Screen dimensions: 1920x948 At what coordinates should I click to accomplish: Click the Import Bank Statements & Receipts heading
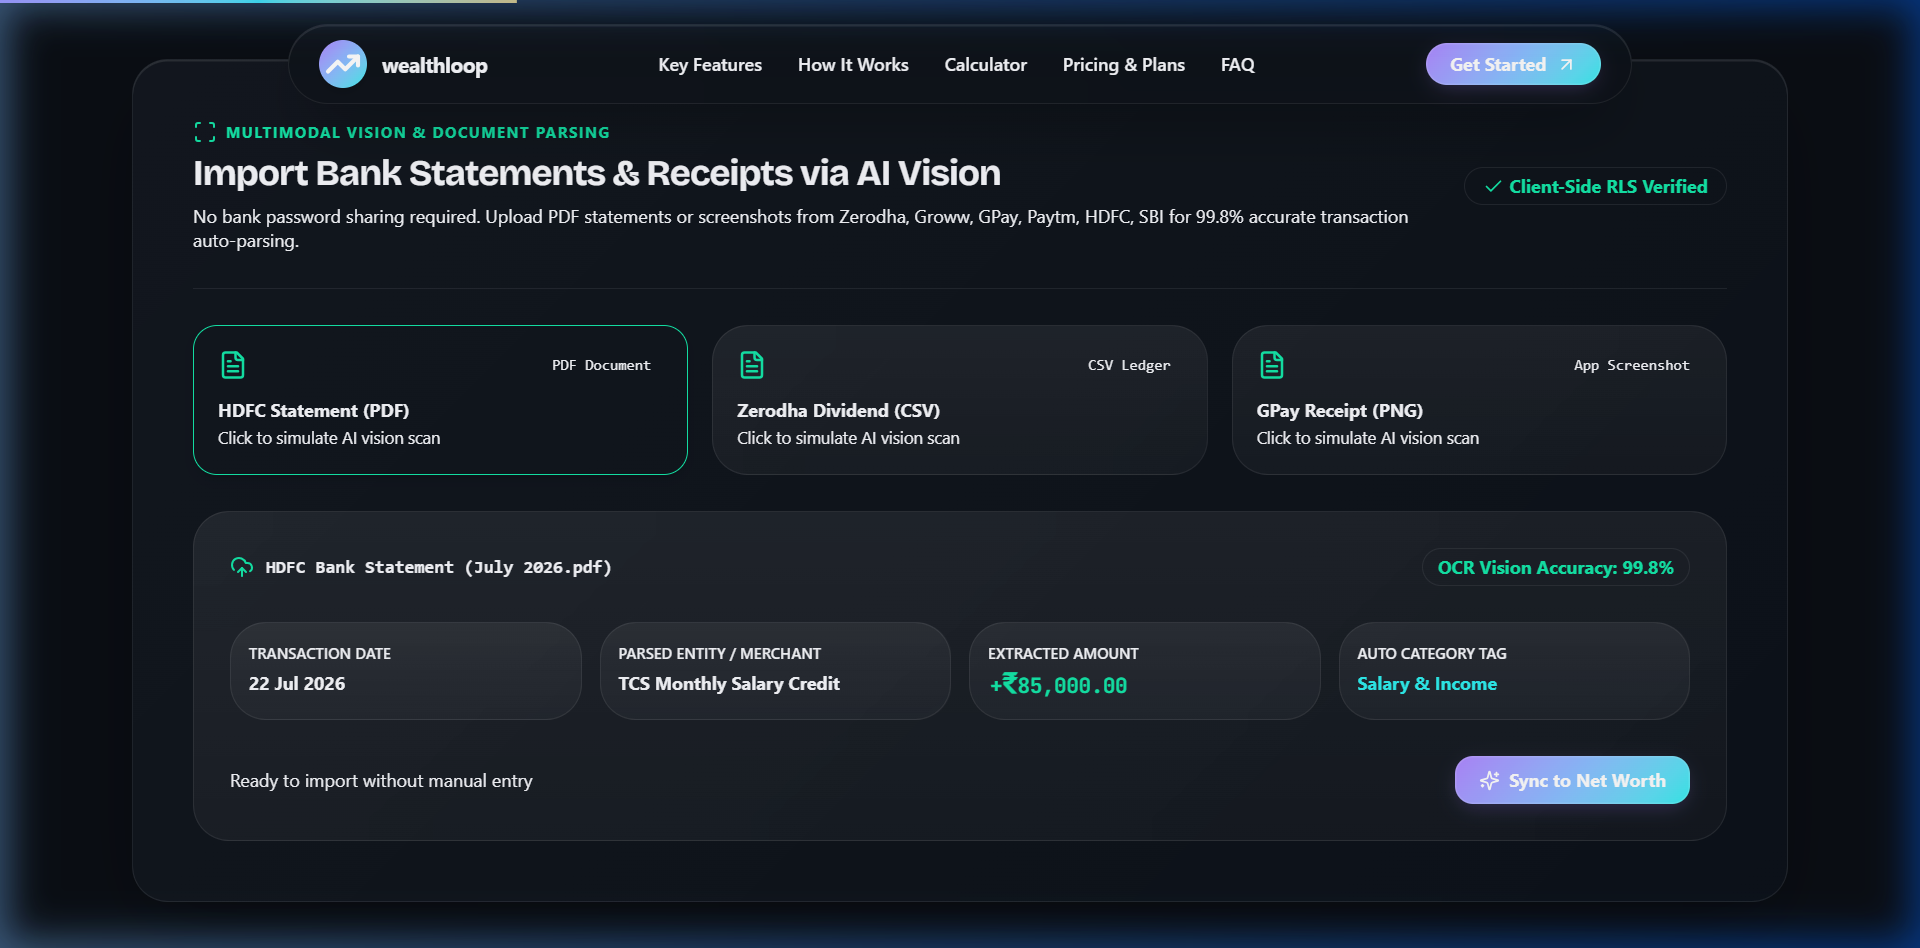click(x=597, y=174)
